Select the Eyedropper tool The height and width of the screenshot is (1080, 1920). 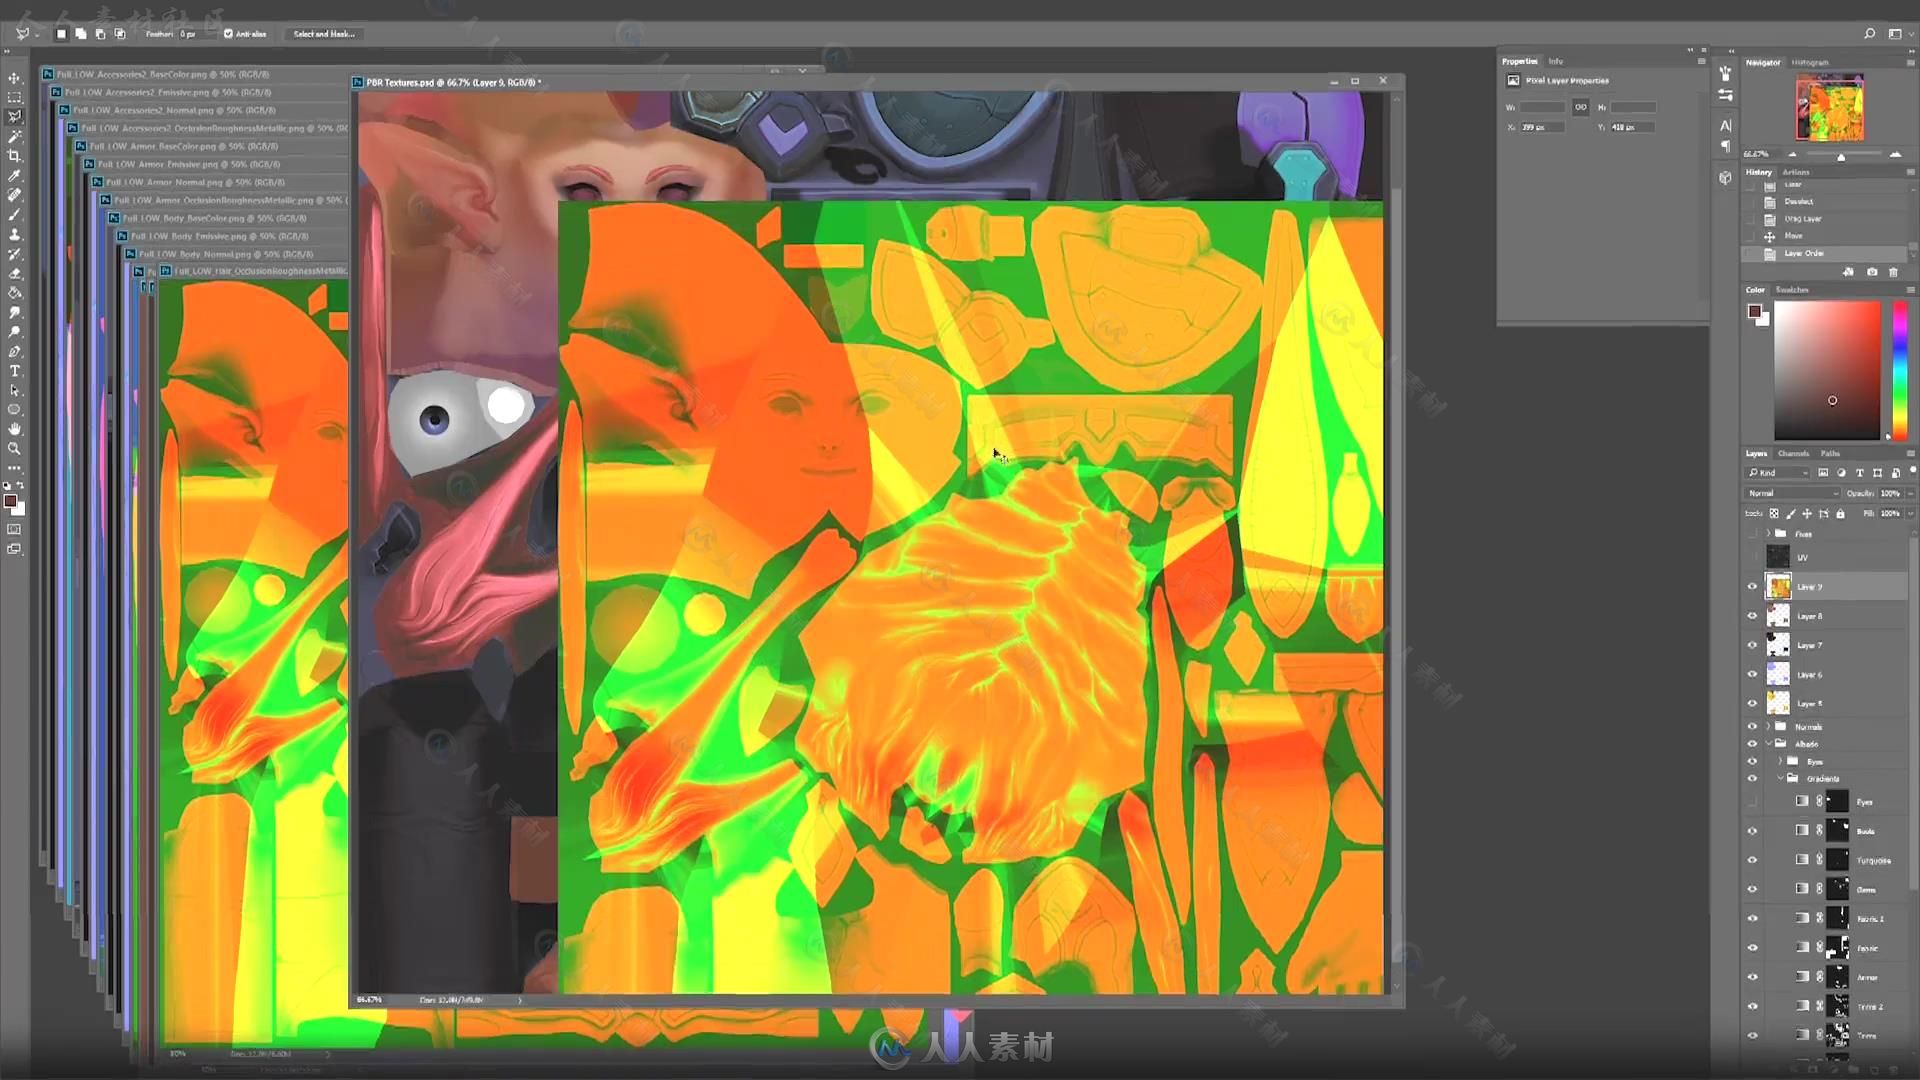[x=14, y=176]
